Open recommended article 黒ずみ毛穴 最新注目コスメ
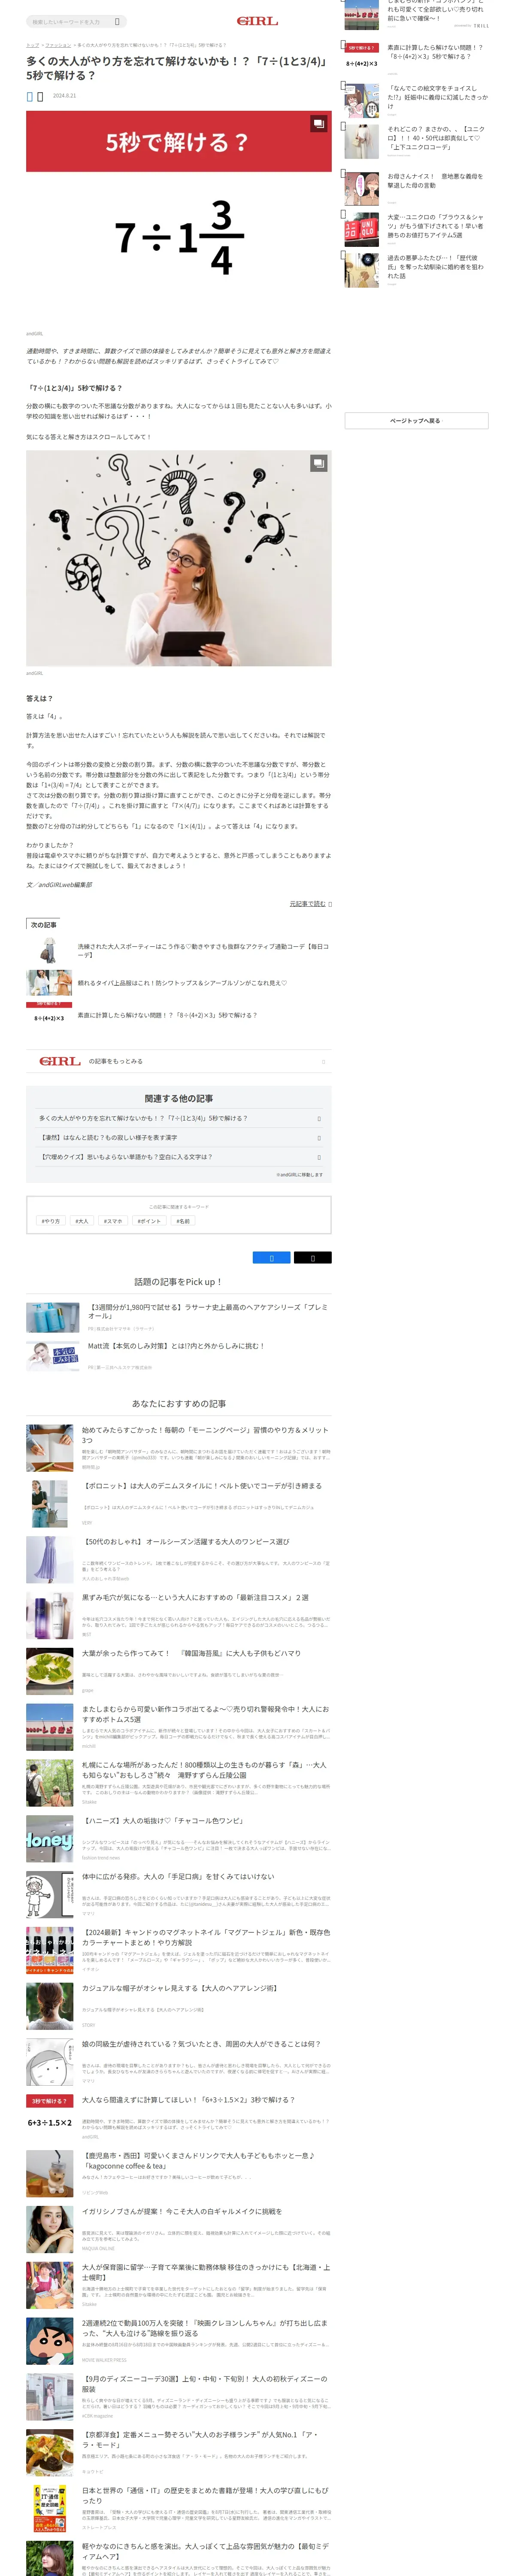 pyautogui.click(x=195, y=1597)
